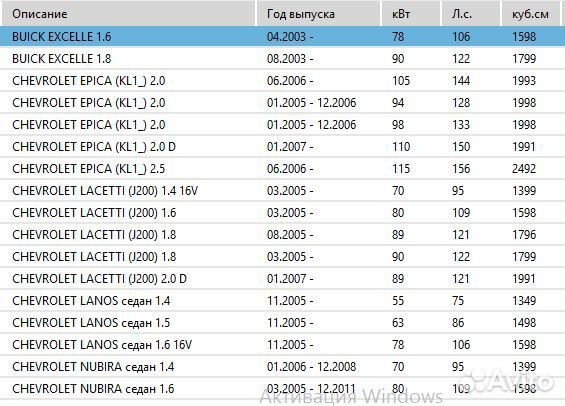Sort by the Описание column header
The height and width of the screenshot is (406, 565).
pyautogui.click(x=128, y=14)
